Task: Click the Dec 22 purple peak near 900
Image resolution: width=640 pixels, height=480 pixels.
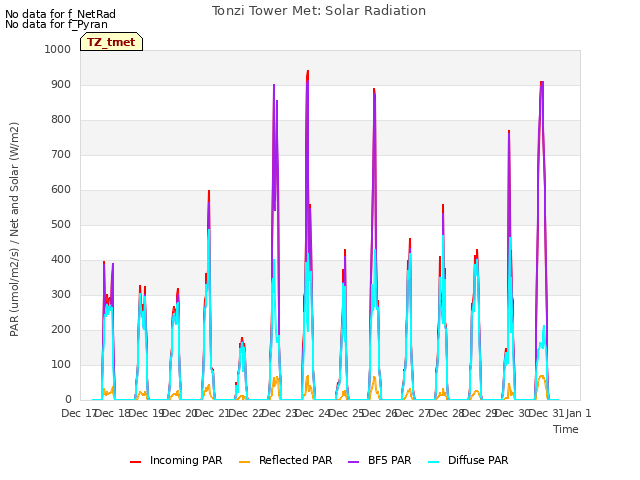Action: click(274, 85)
